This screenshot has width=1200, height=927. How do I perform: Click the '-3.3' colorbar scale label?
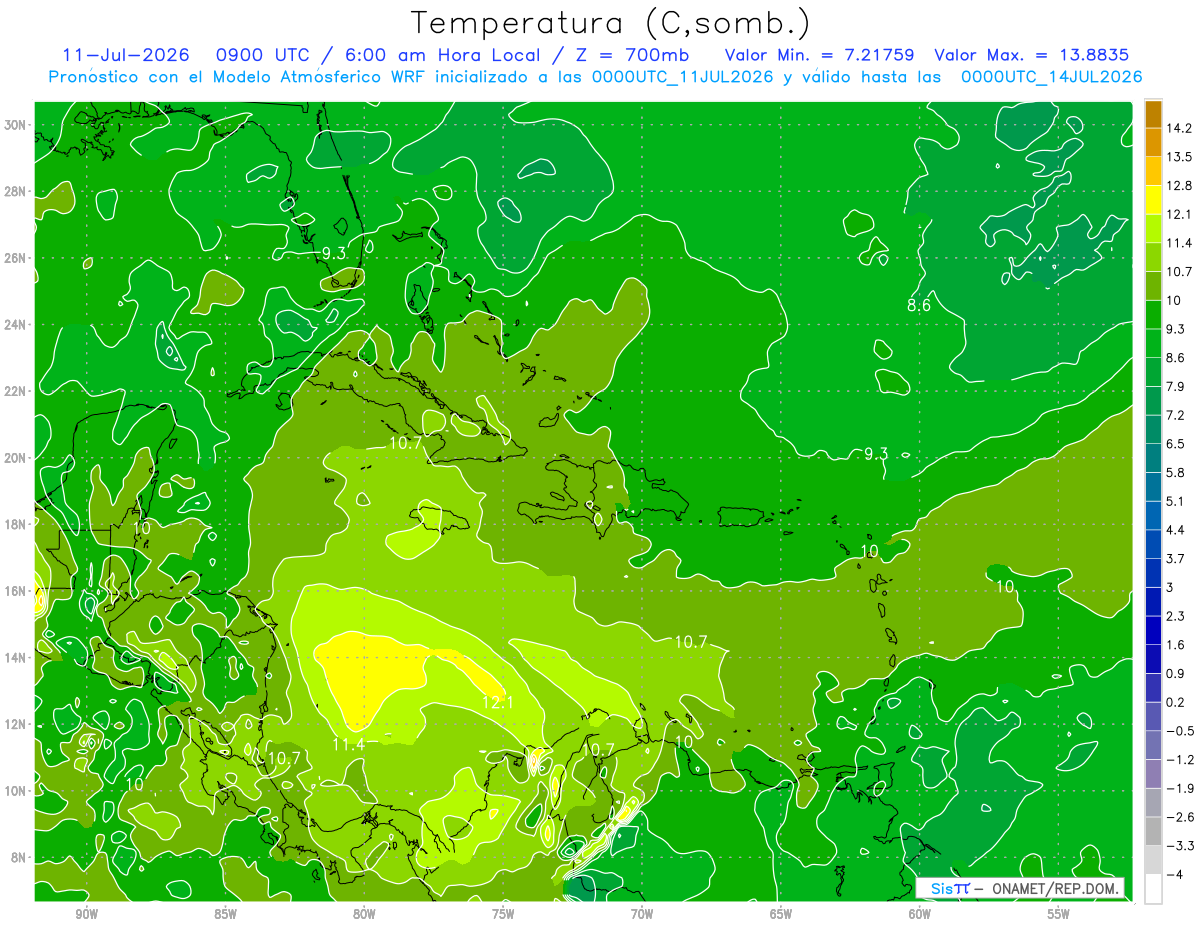click(1179, 846)
